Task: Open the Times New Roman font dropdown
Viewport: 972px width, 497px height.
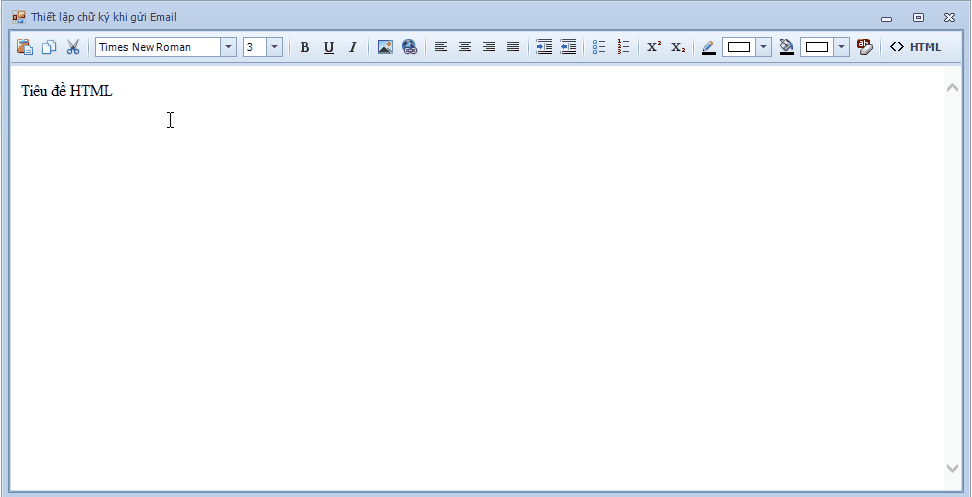Action: (228, 47)
